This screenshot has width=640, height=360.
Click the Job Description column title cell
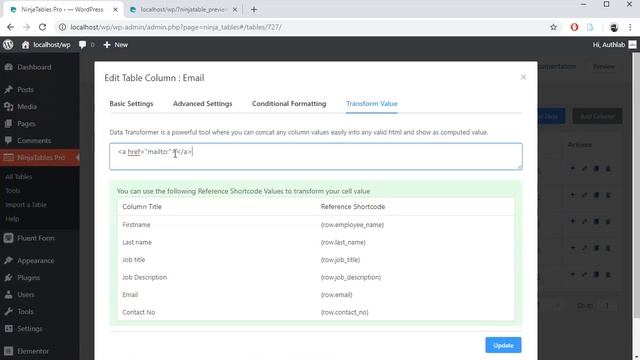pos(144,277)
